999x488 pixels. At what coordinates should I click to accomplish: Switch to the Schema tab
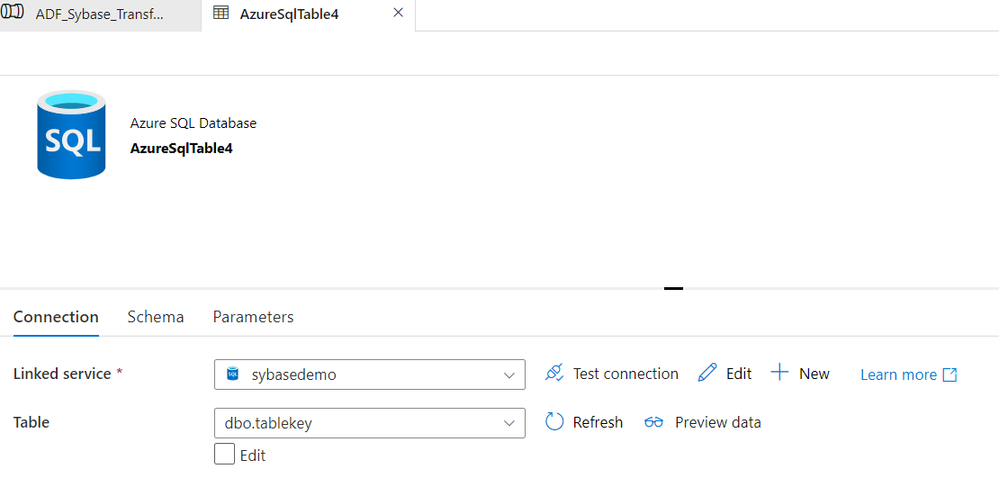click(155, 316)
